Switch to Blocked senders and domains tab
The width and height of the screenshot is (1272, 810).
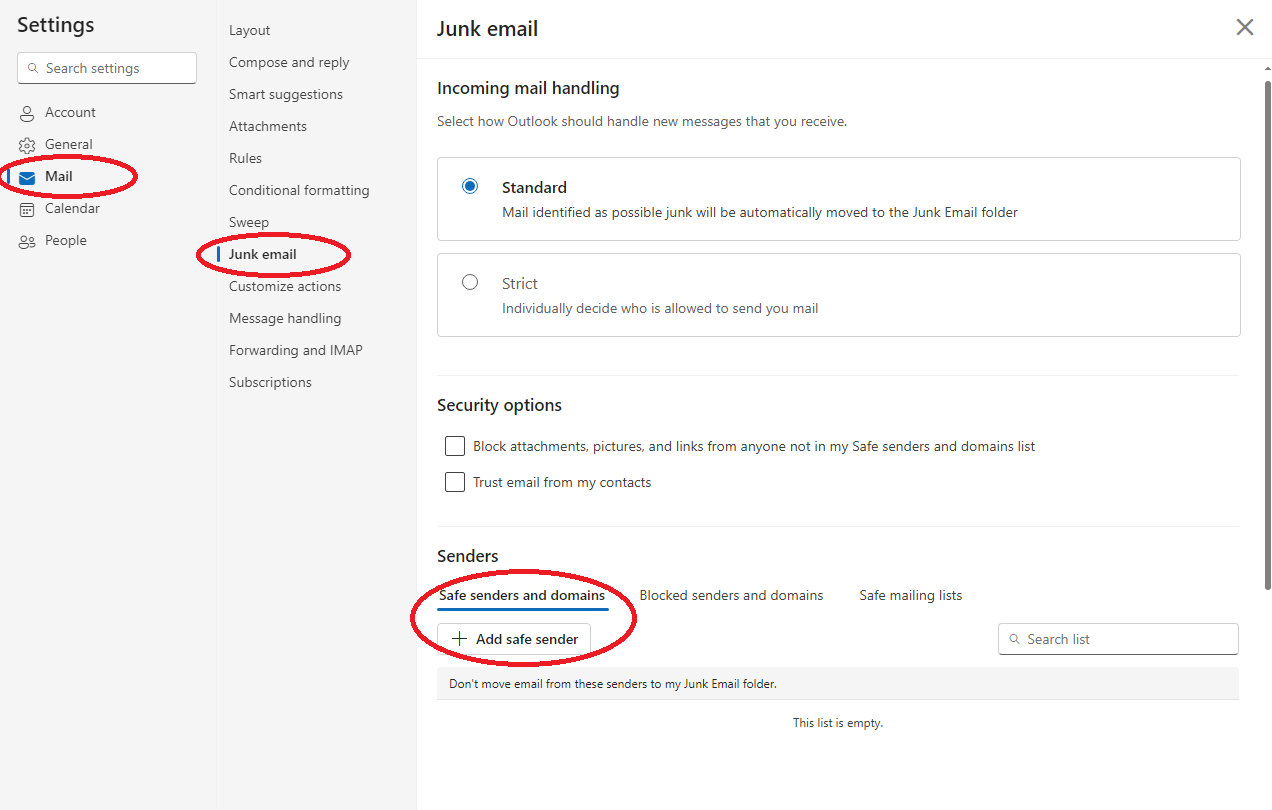[x=731, y=595]
